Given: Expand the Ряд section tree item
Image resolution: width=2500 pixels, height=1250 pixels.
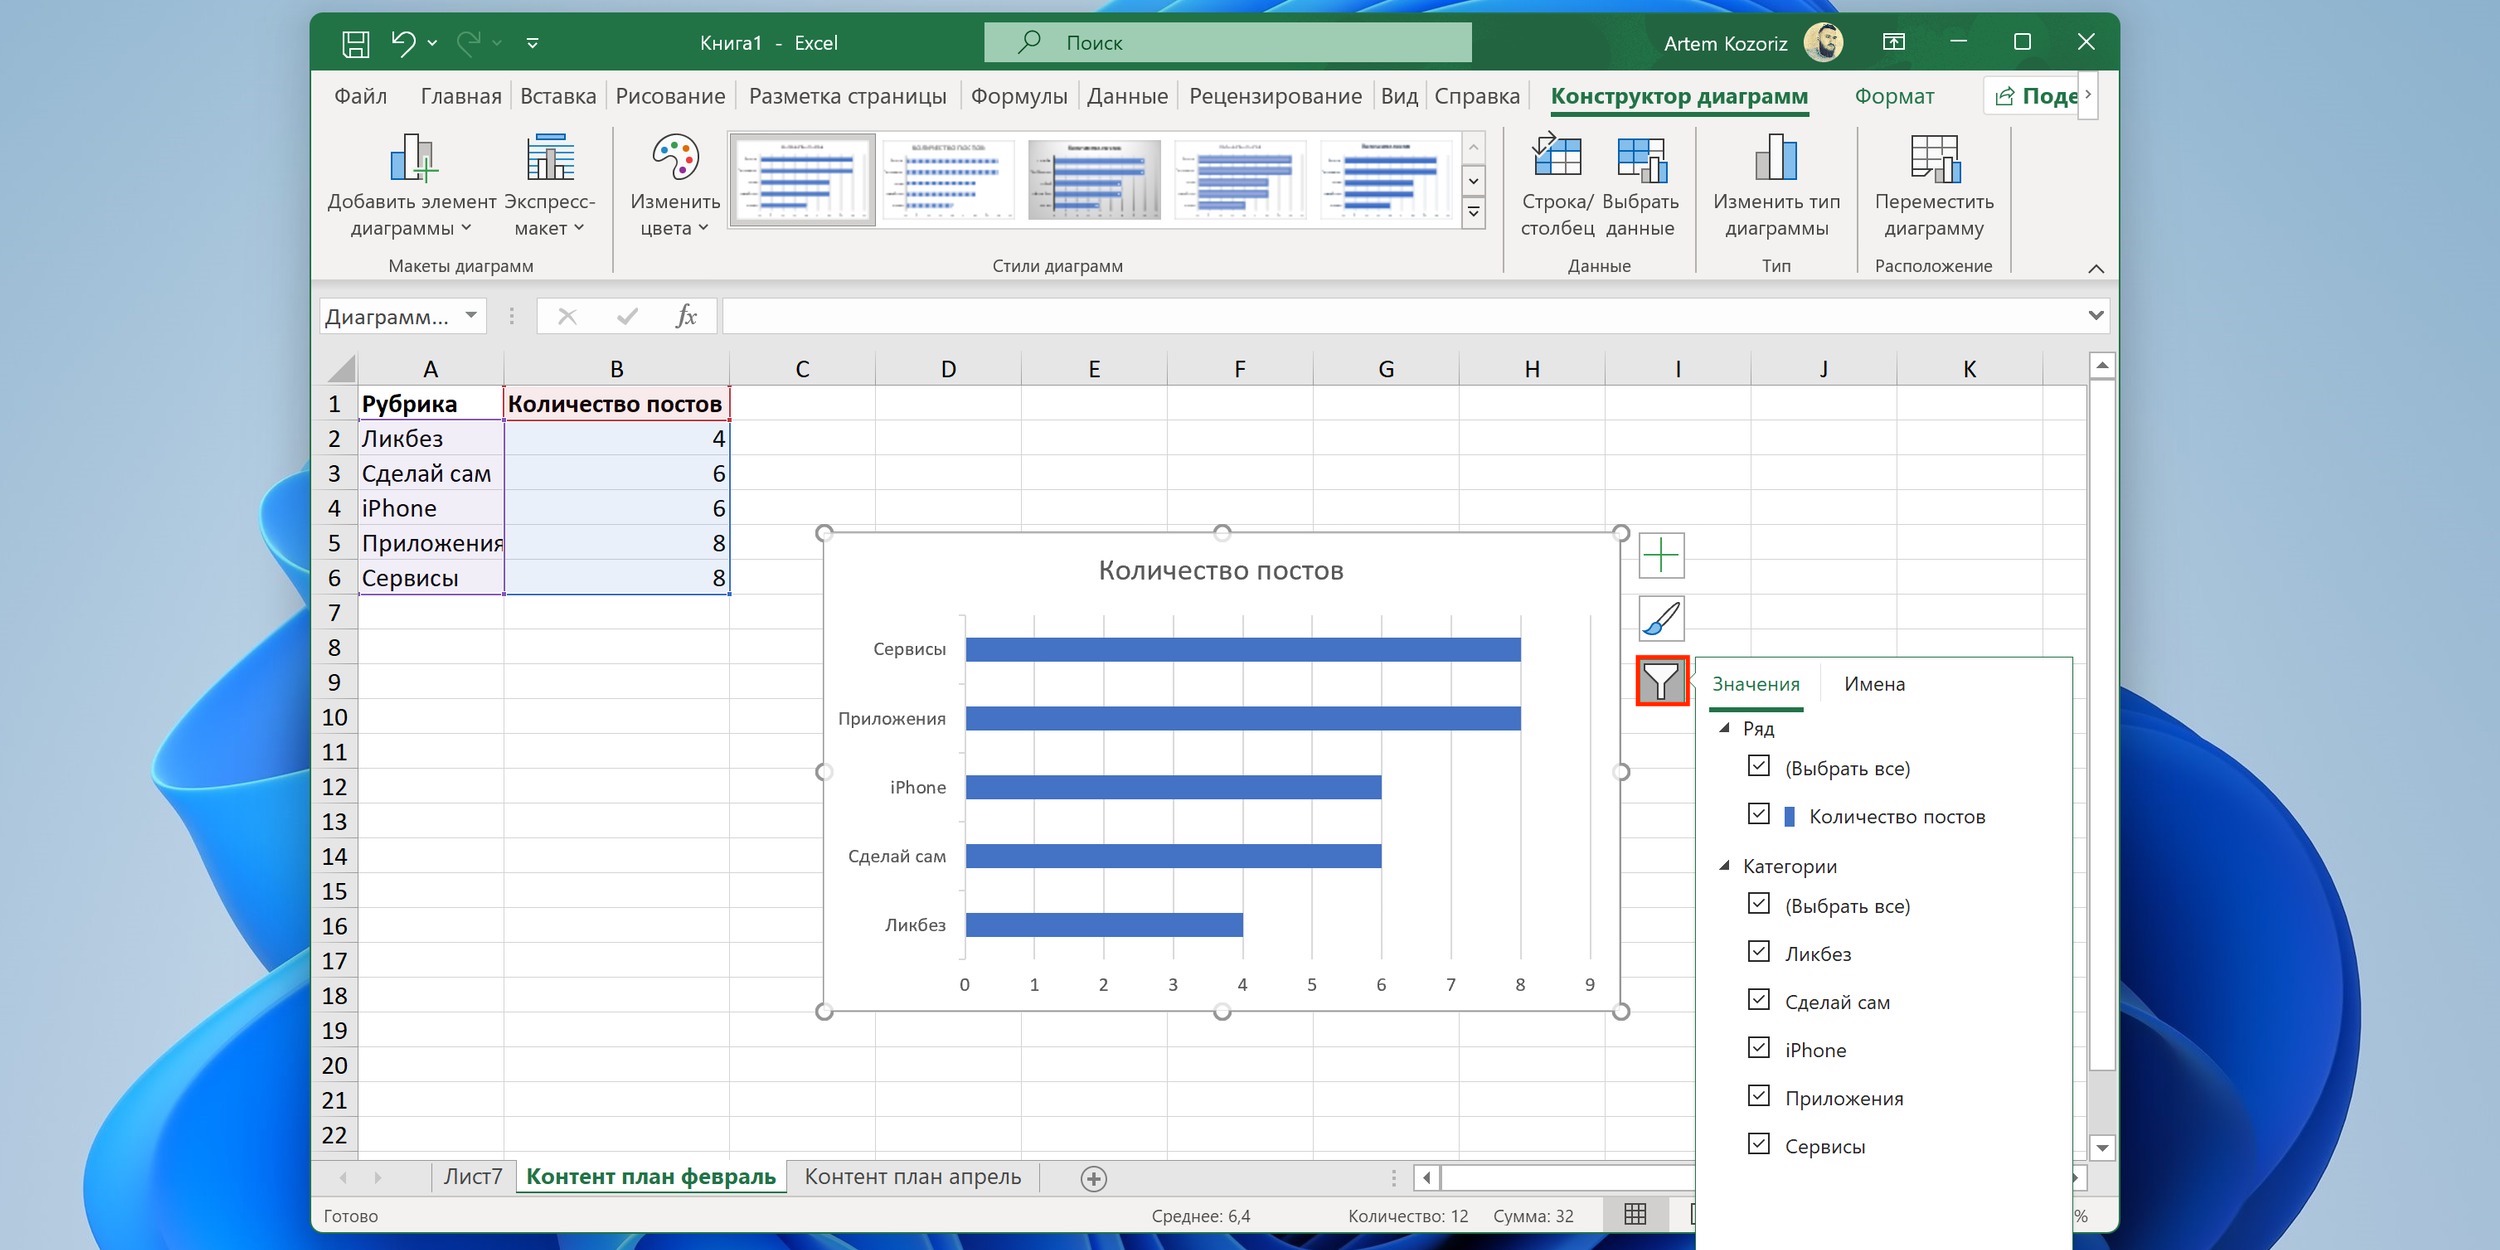Looking at the screenshot, I should pyautogui.click(x=1730, y=729).
